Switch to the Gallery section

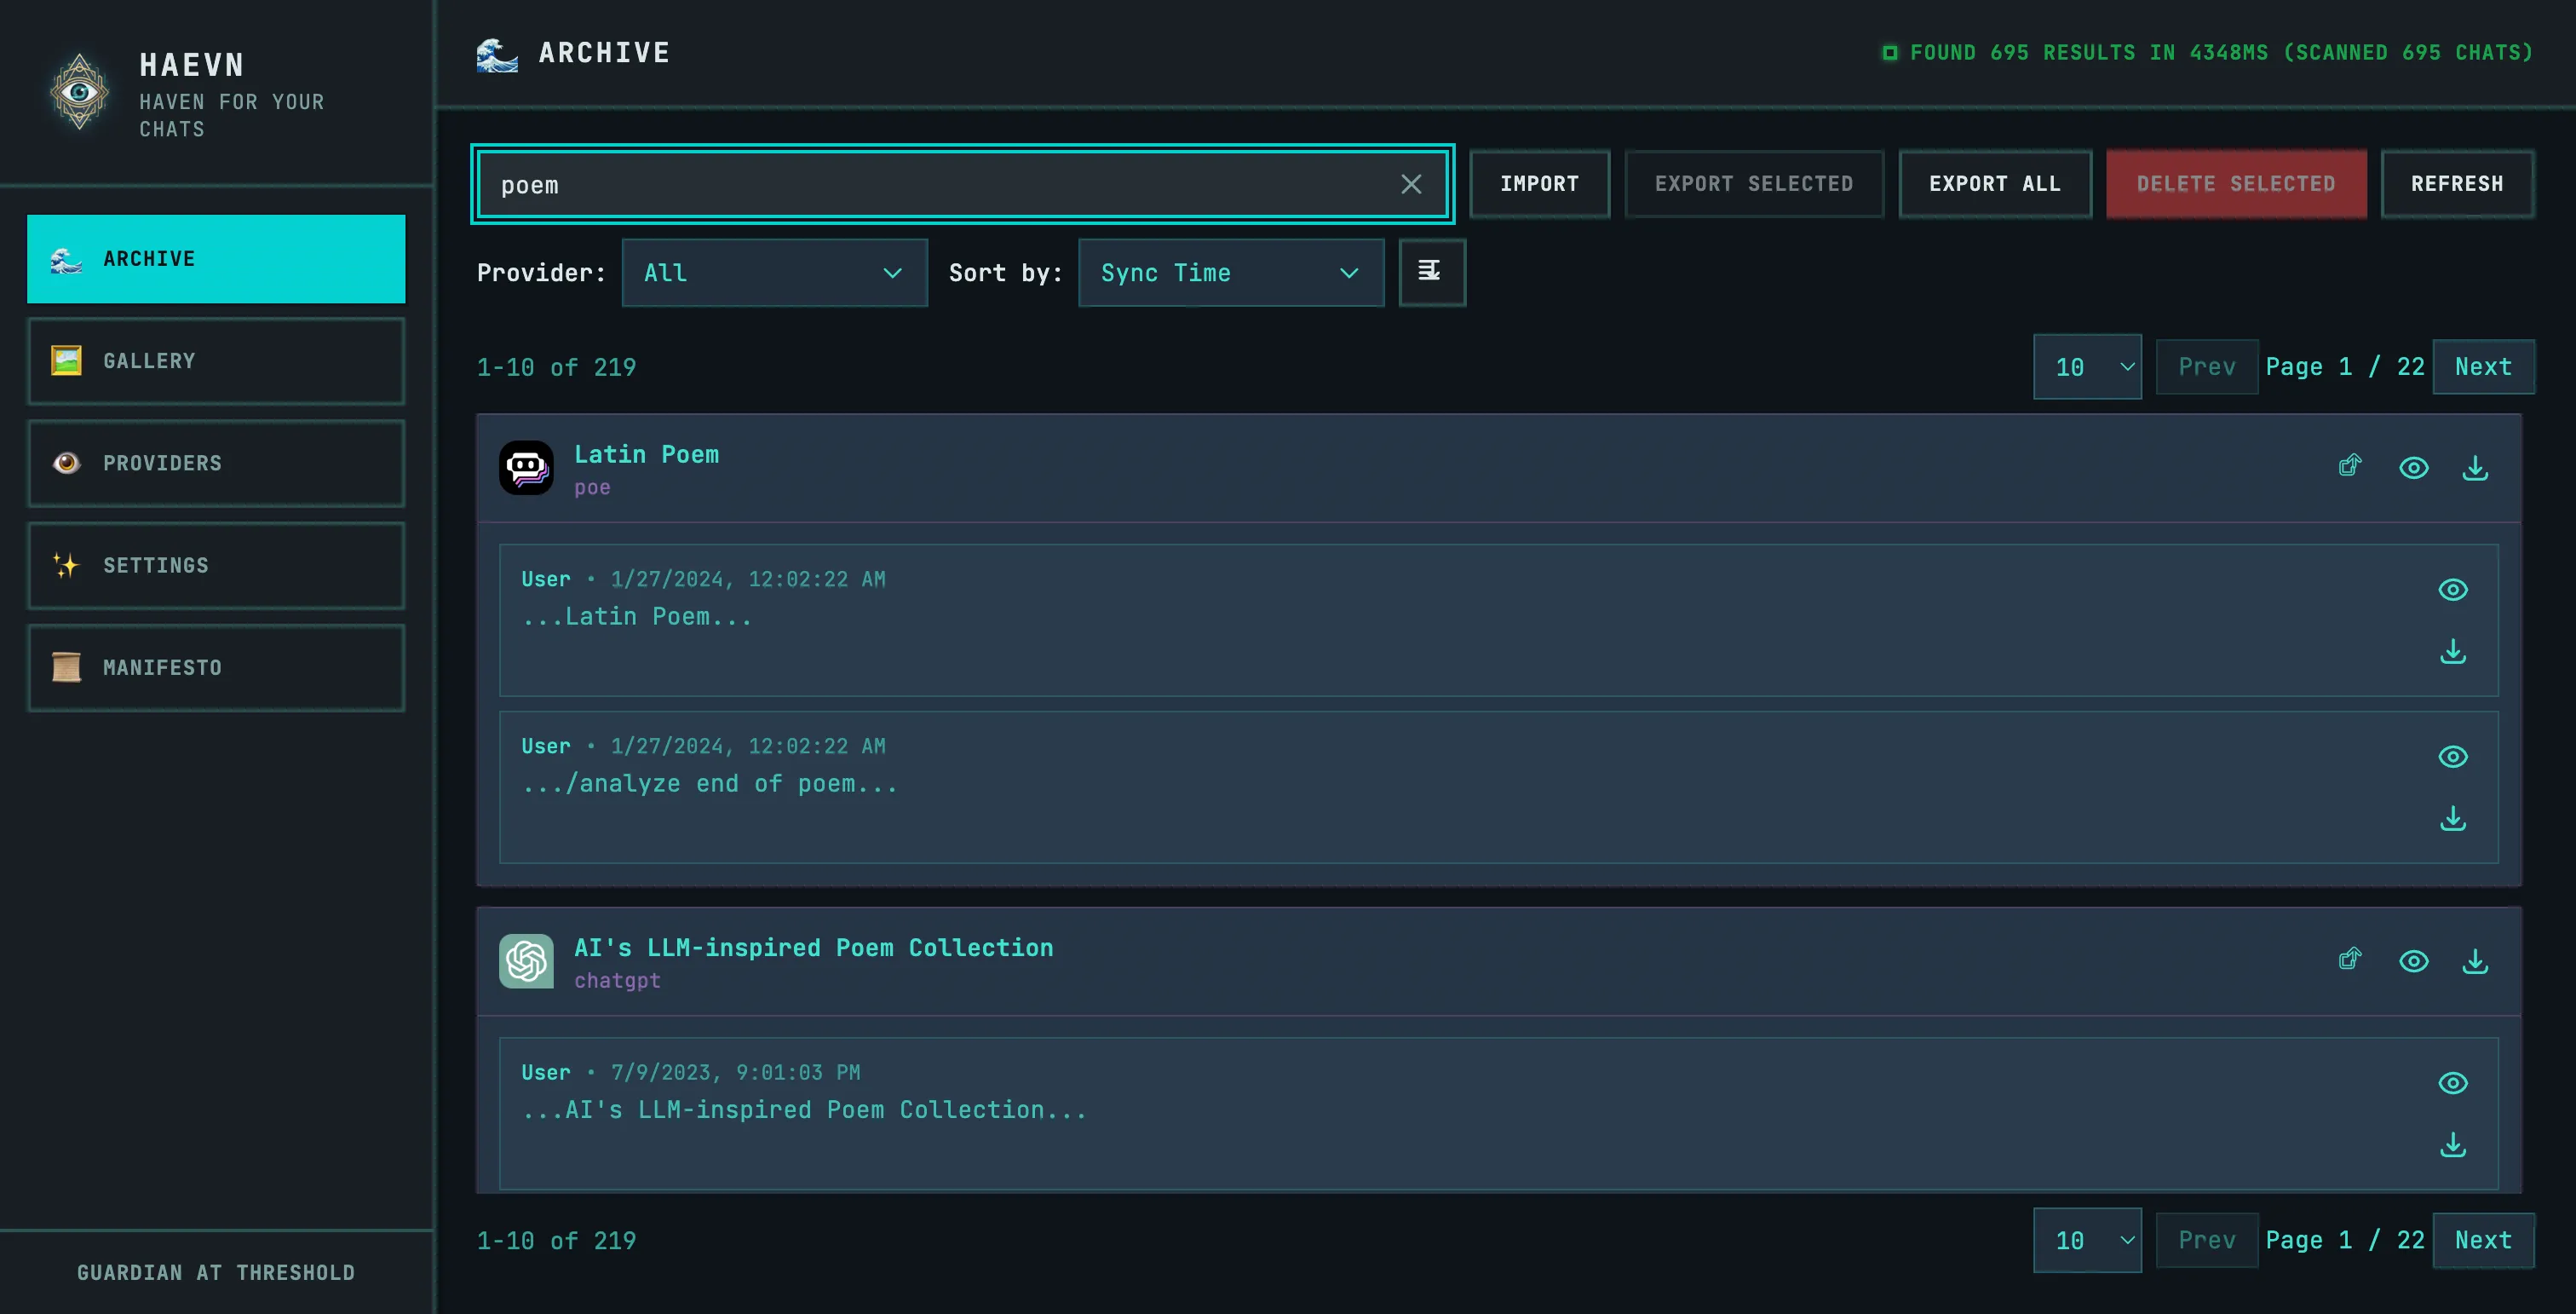216,361
